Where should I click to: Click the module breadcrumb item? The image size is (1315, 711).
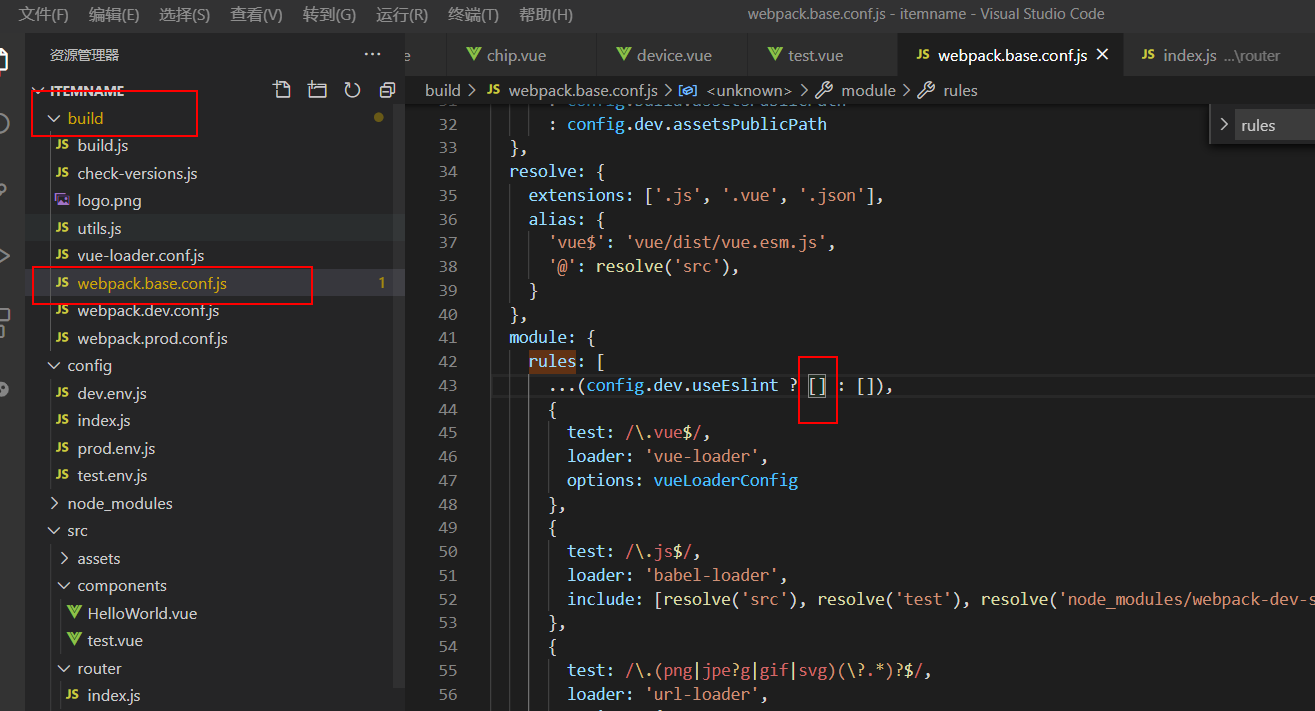point(867,90)
